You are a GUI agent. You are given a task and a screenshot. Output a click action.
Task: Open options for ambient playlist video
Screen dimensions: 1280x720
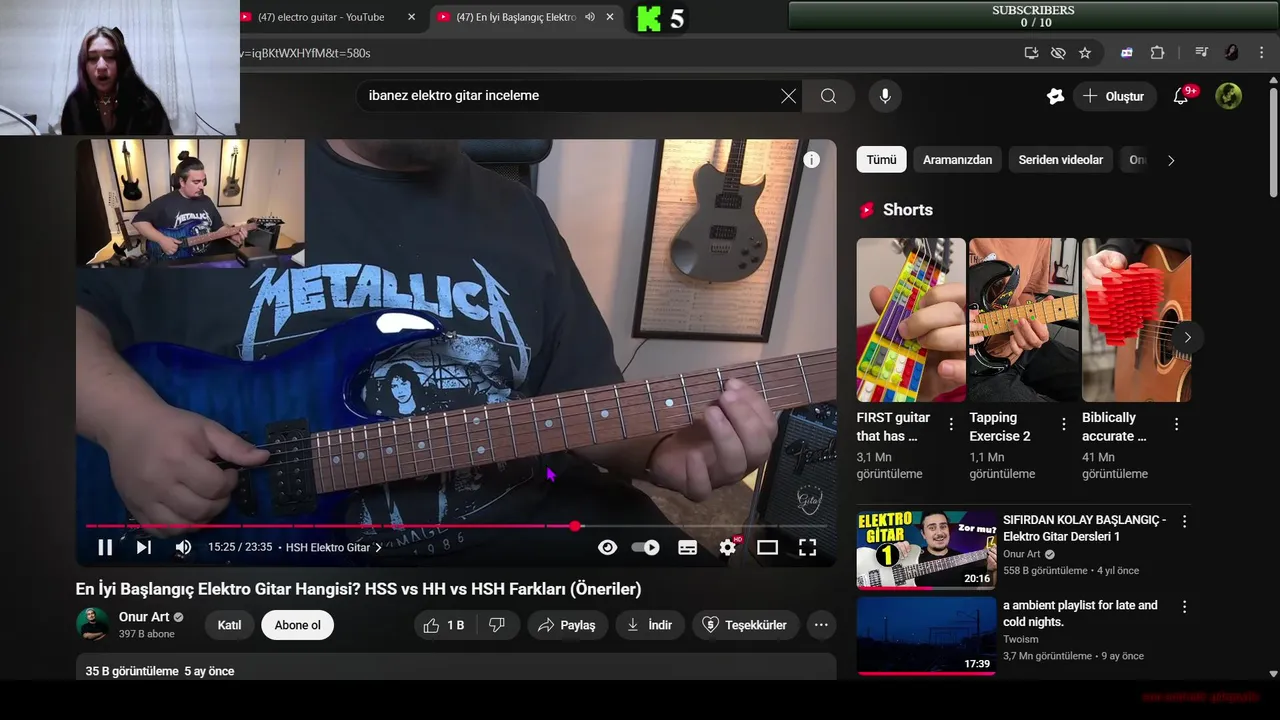[1184, 607]
